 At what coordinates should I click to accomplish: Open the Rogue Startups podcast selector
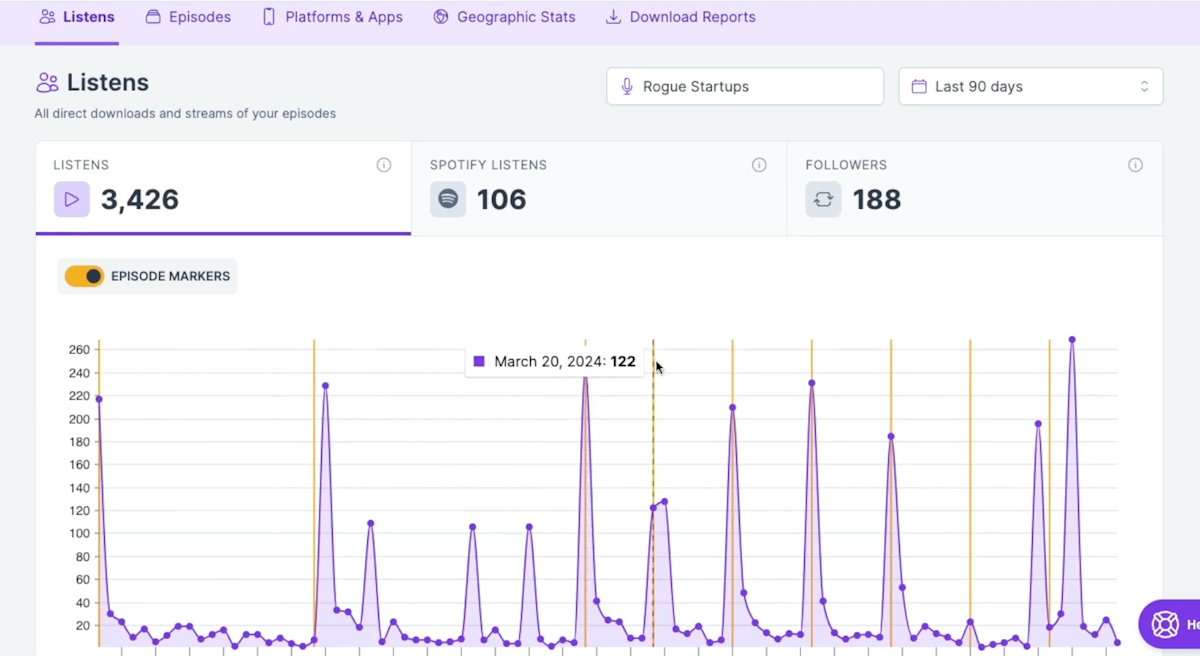point(744,86)
